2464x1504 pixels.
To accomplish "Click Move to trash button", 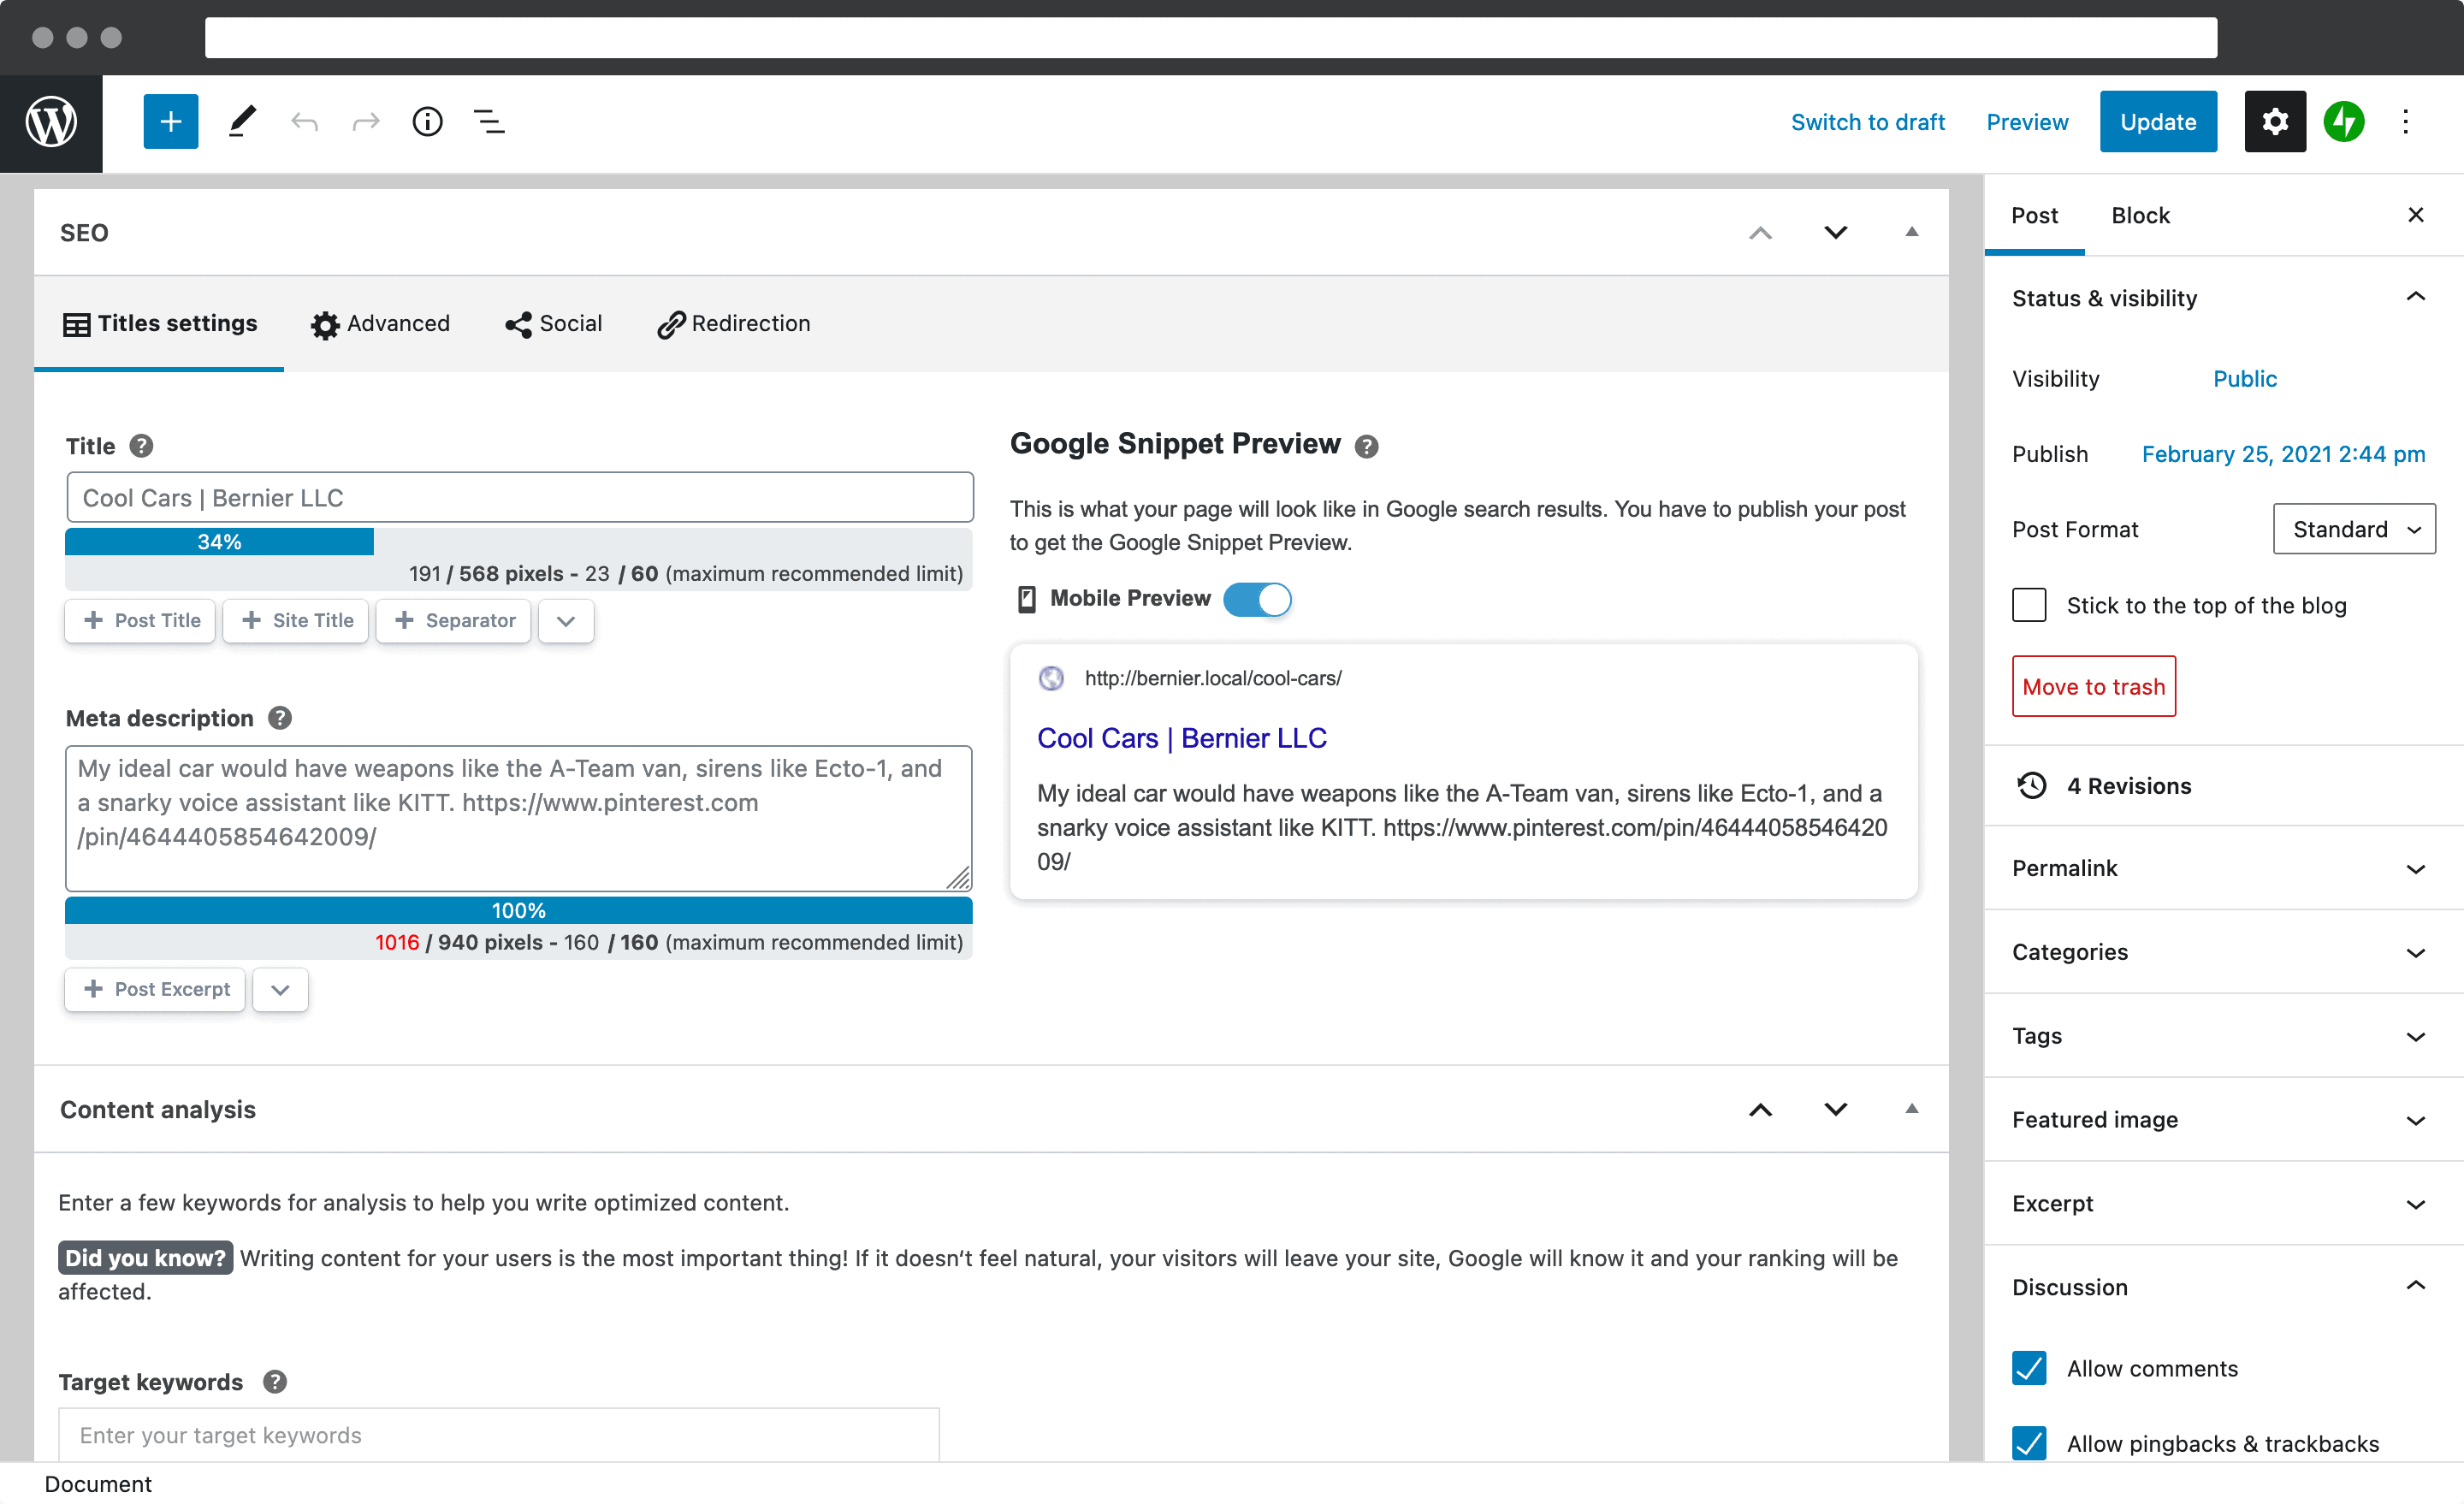I will 2093,686.
